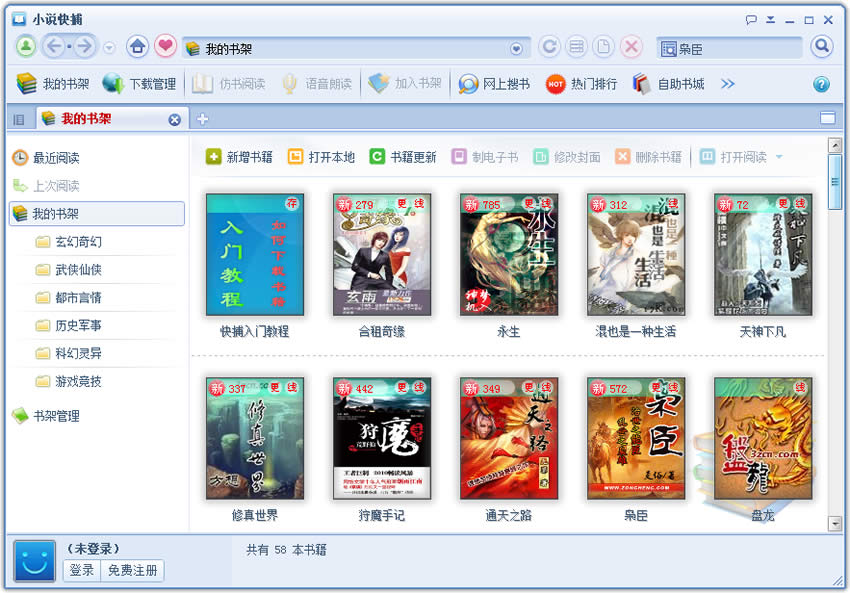Open the navigation history dropdown arrow
This screenshot has height=593, width=850.
coord(109,48)
